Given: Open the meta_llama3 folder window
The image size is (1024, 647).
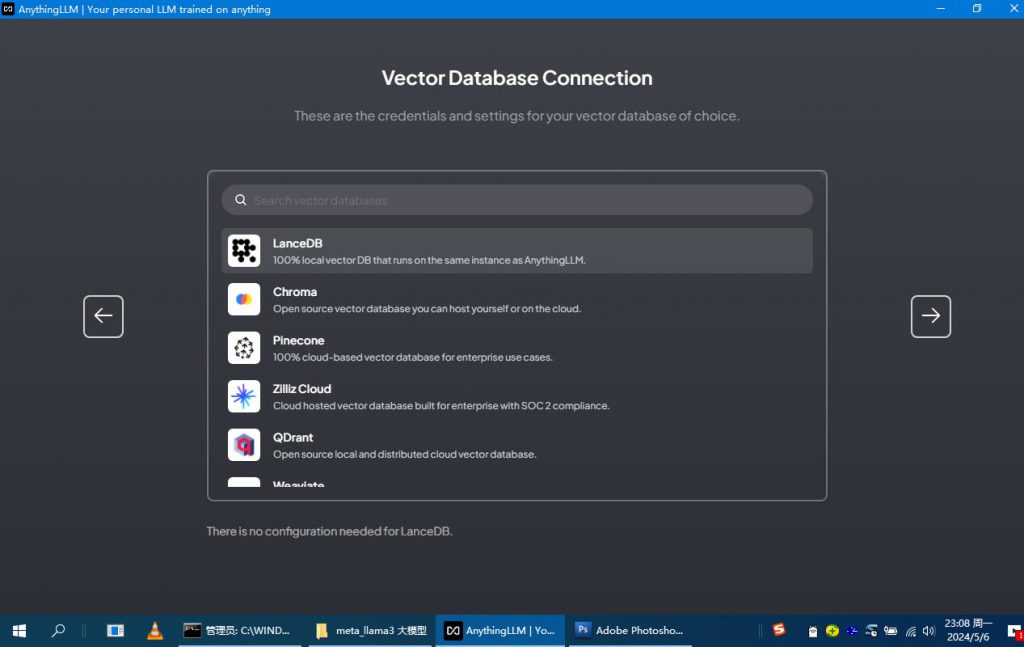Looking at the screenshot, I should [371, 631].
